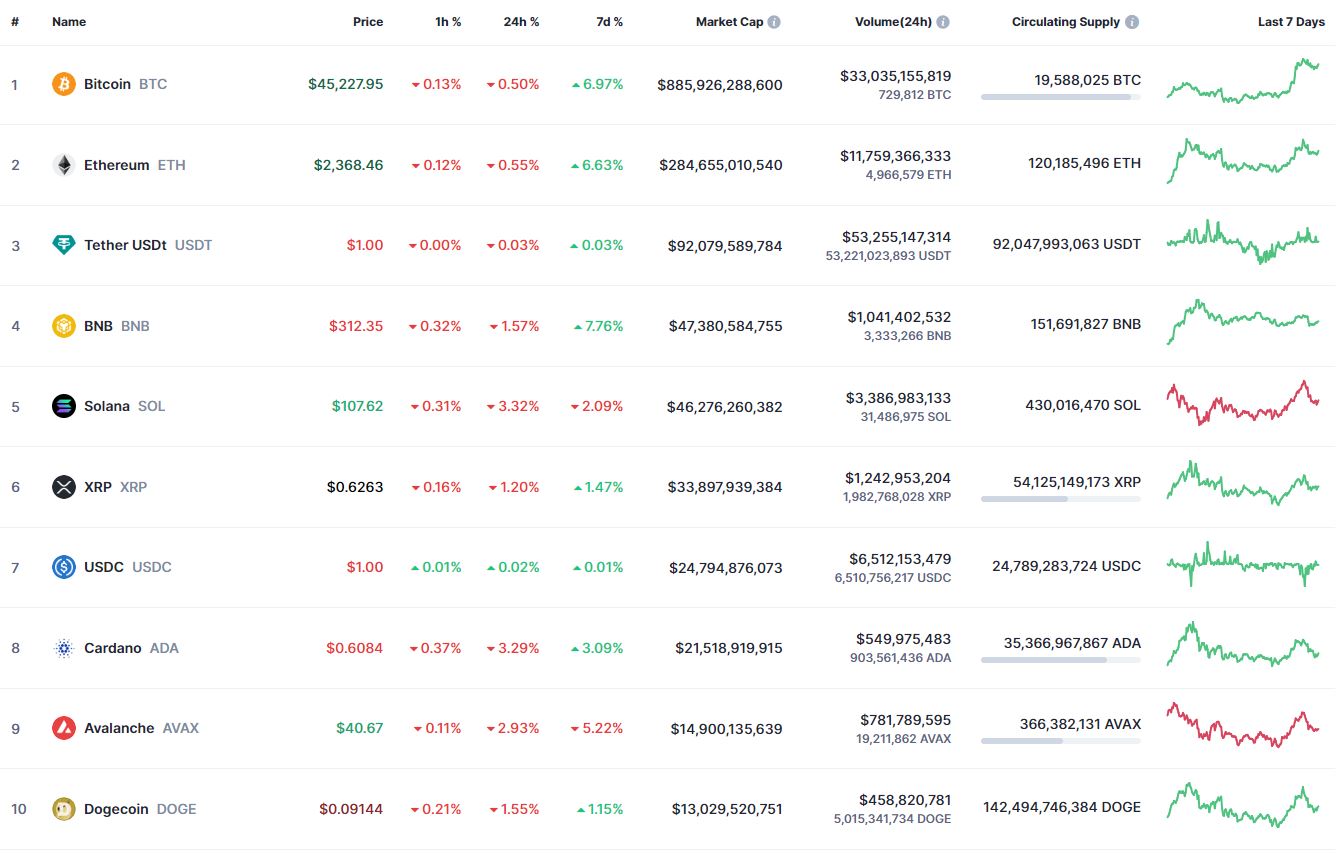Click the BNB yellow logo icon
Viewport: 1340px width, 854px height.
point(64,326)
